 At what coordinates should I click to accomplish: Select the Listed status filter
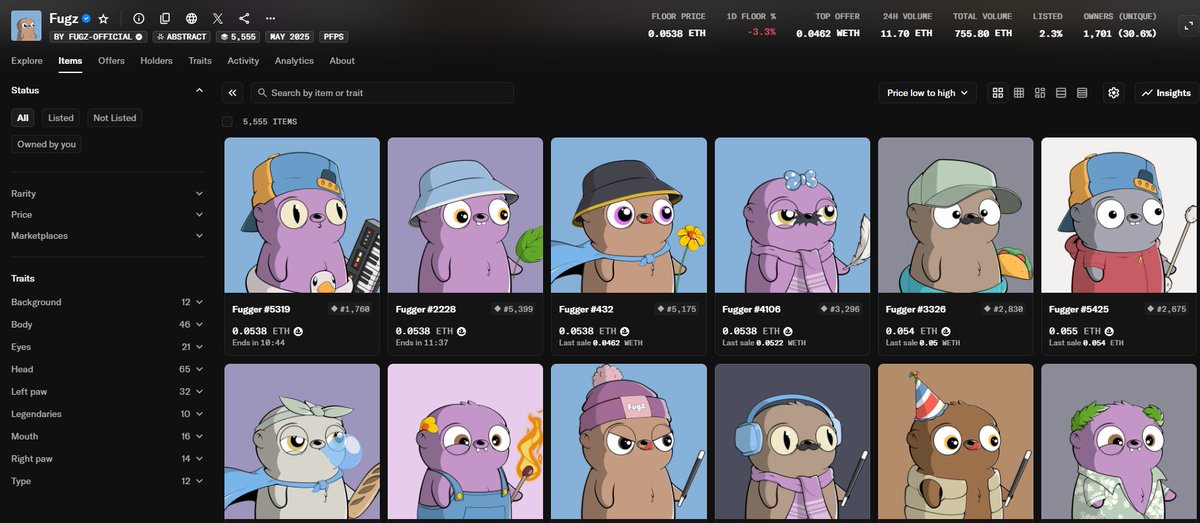point(61,118)
